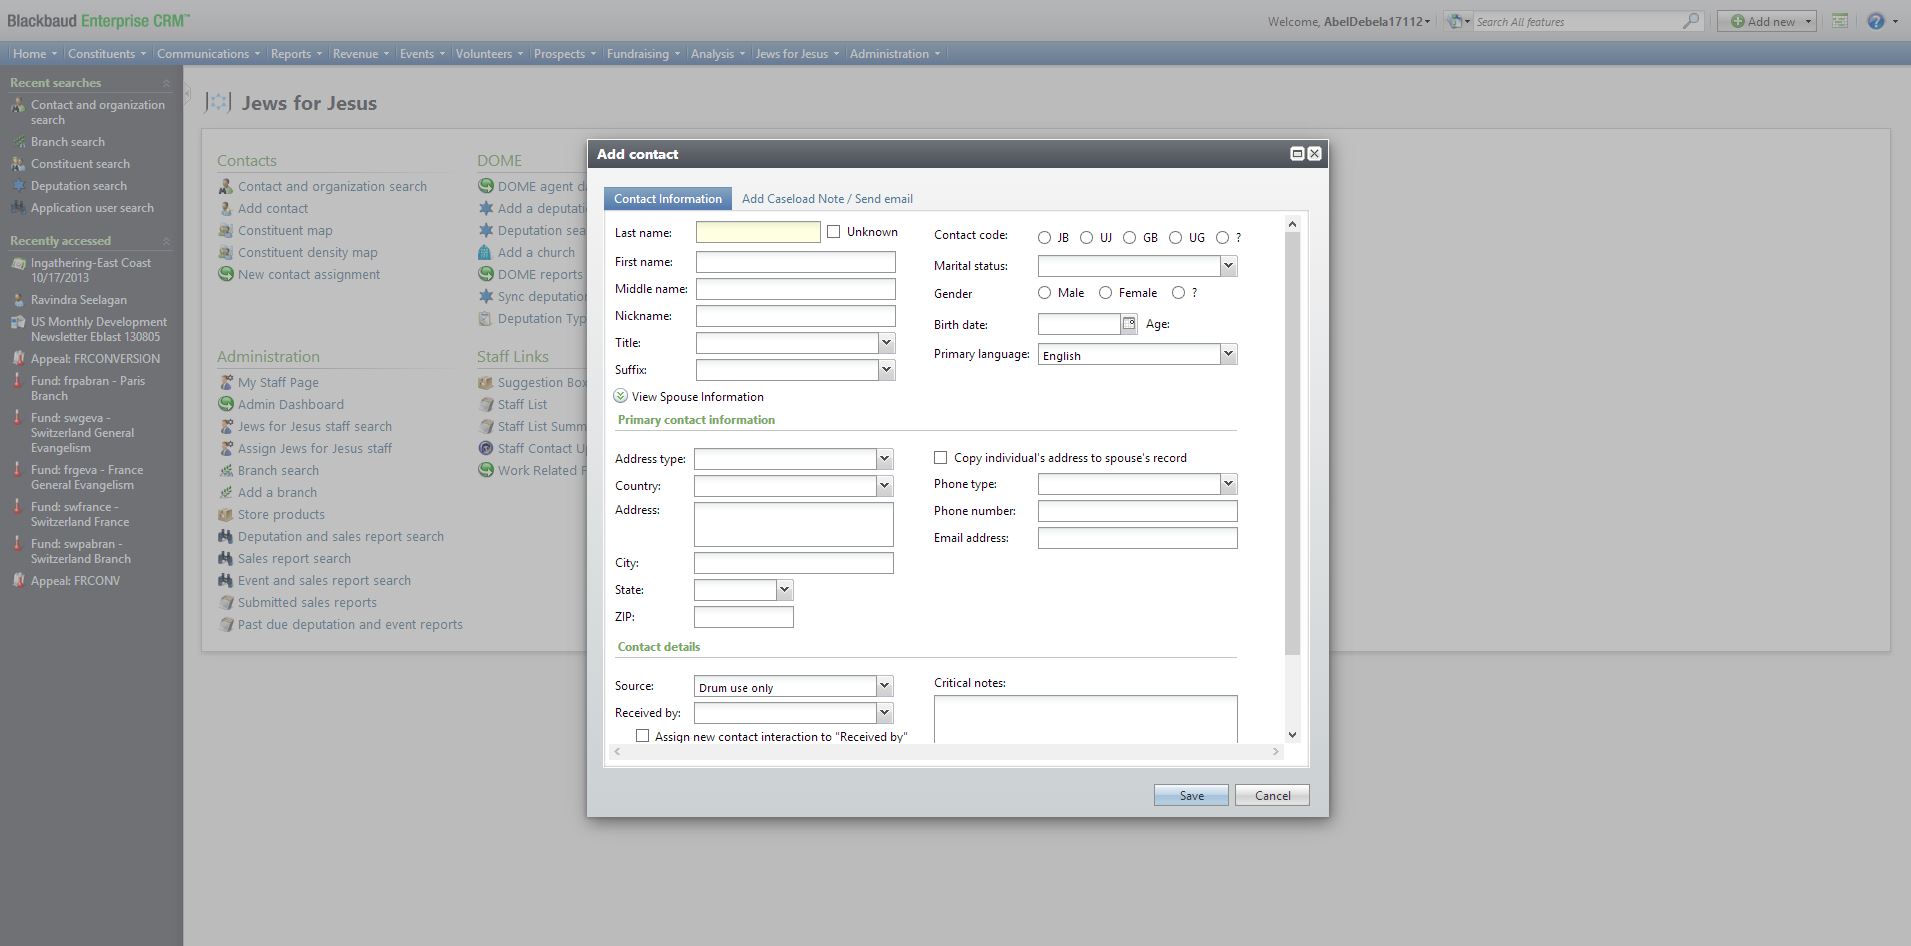
Task: Select the Contact Information tab
Action: click(667, 199)
